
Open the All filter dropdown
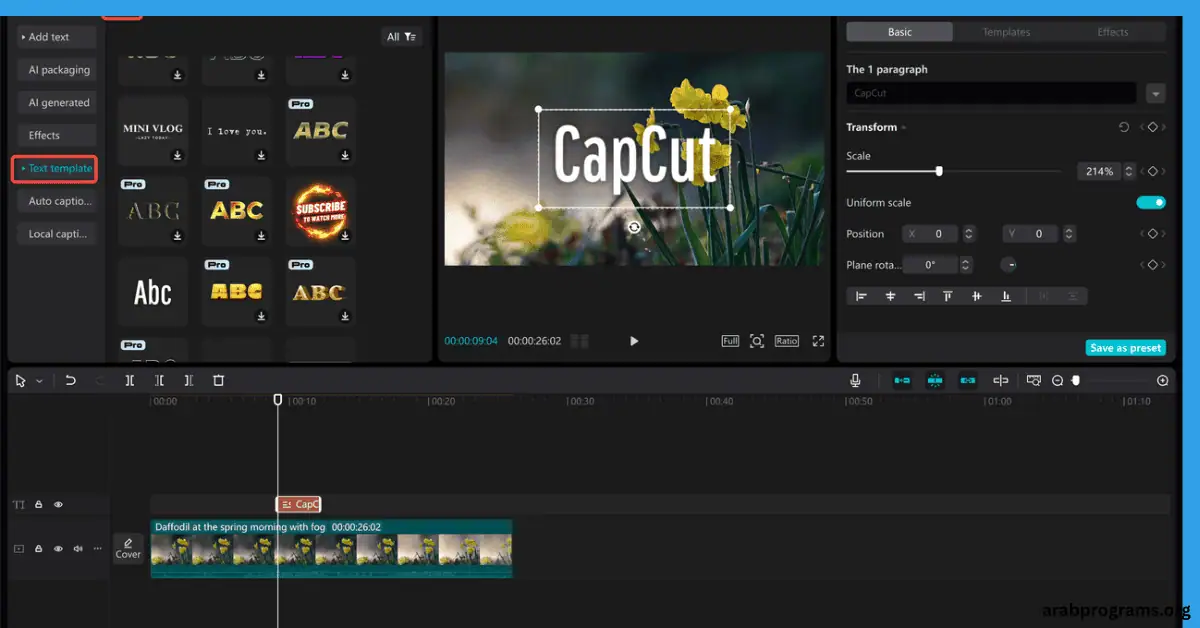402,37
